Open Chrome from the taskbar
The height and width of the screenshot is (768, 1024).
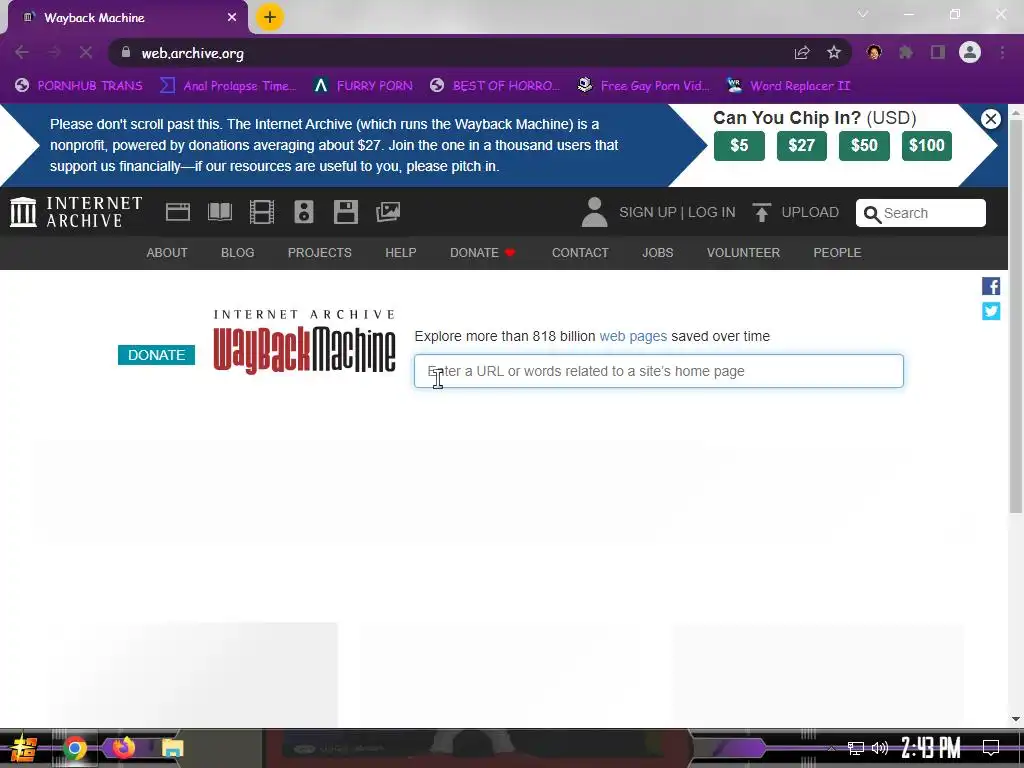[74, 748]
